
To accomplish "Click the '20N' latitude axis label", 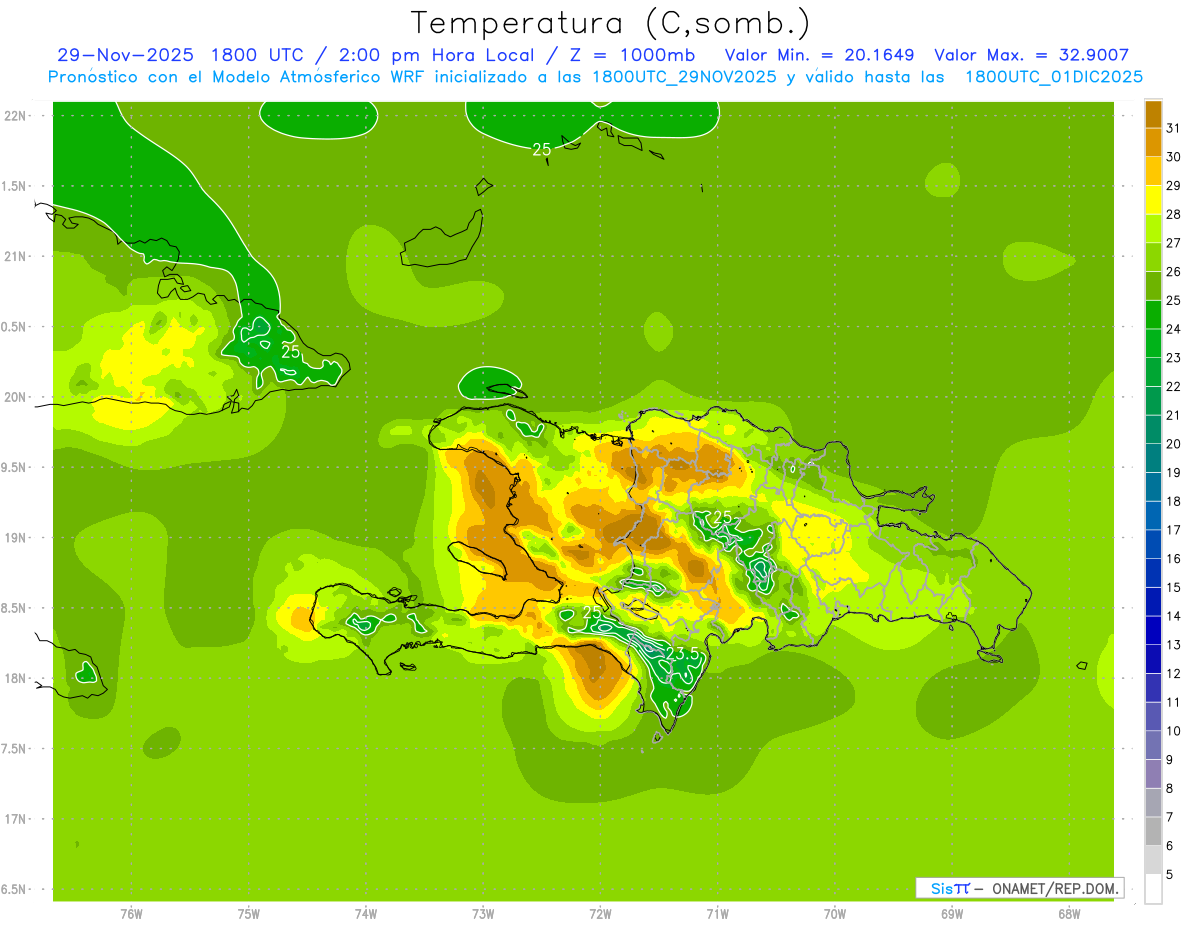I will click(16, 397).
